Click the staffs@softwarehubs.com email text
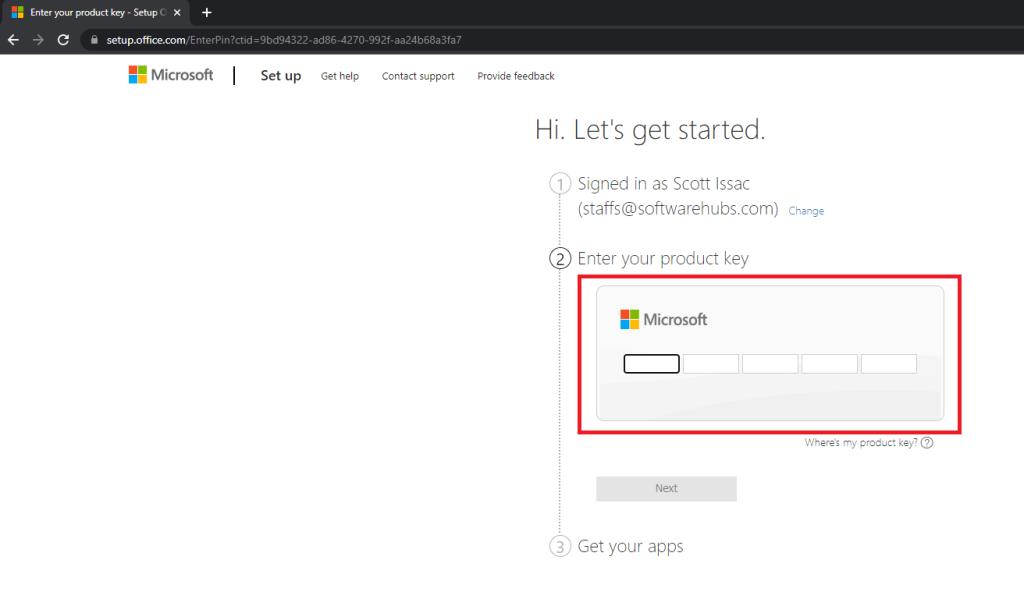Viewport: 1024px width, 613px height. click(678, 209)
